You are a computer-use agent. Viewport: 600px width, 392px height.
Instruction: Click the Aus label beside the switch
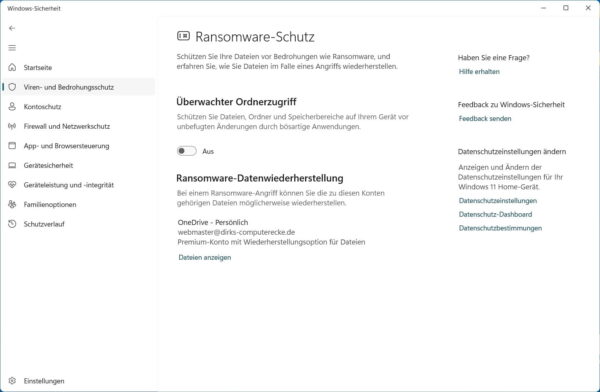(x=208, y=151)
